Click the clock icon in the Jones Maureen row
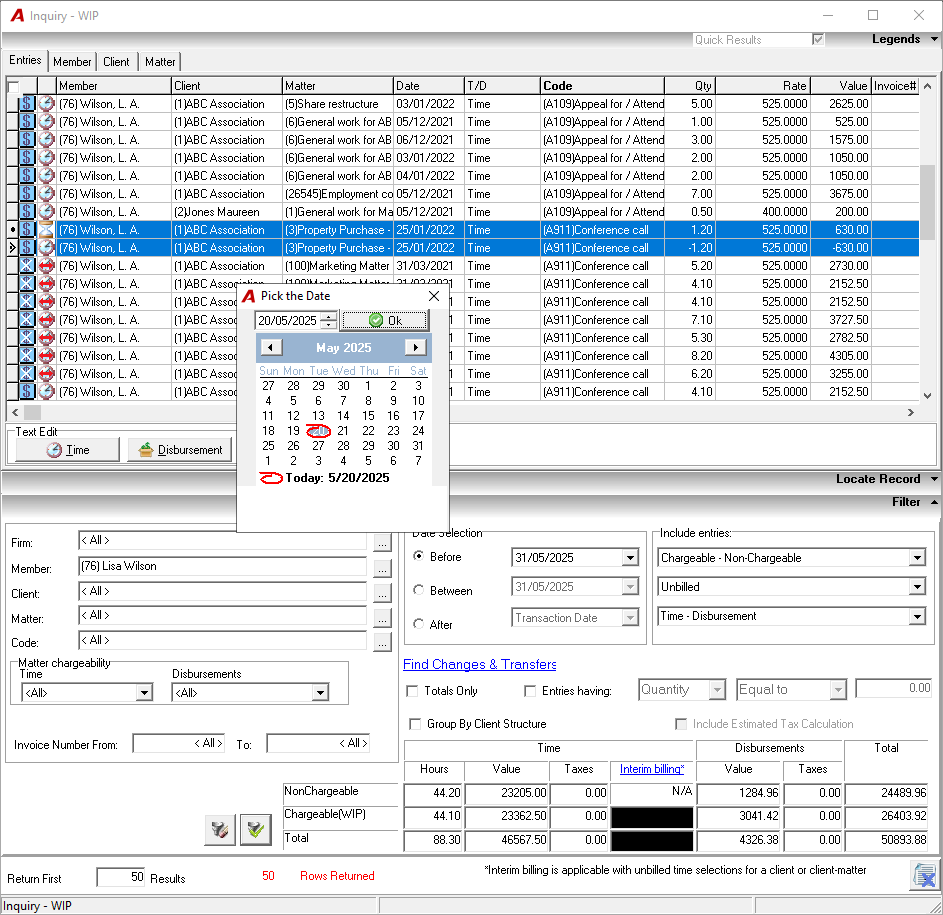 click(46, 212)
